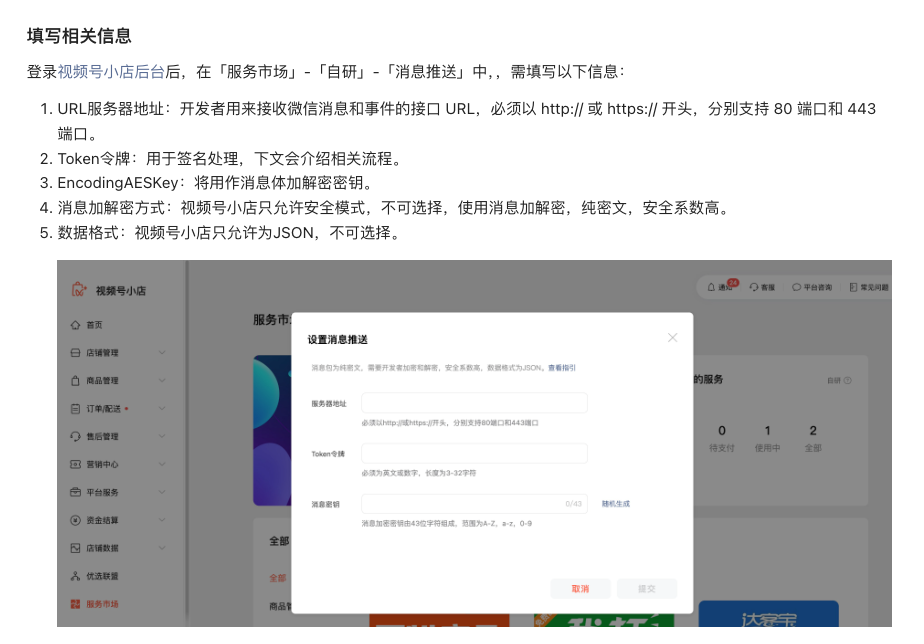The width and height of the screenshot is (924, 644).
Task: Expand the 店铺数据 chevron
Action: [x=162, y=548]
